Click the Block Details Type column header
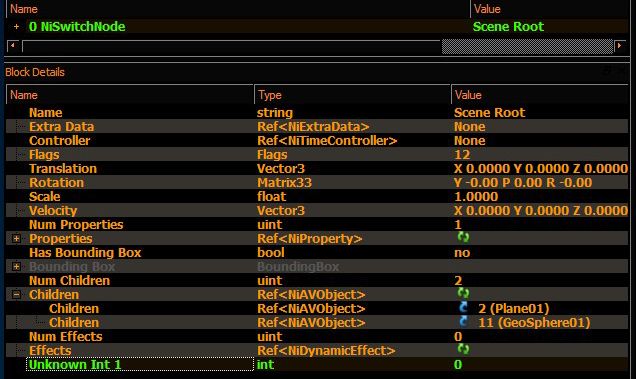The image size is (636, 379). click(x=352, y=95)
